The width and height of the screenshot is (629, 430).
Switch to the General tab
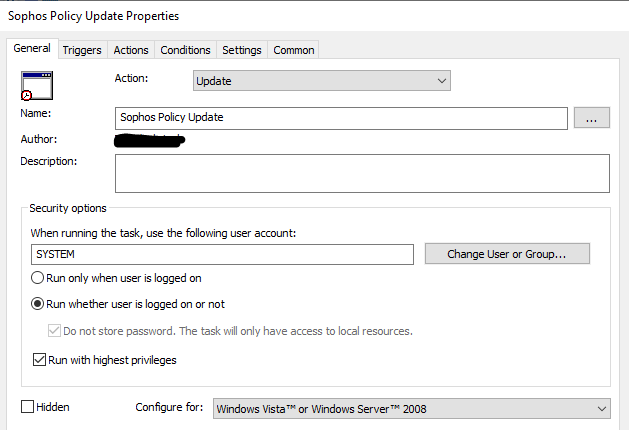pos(32,49)
